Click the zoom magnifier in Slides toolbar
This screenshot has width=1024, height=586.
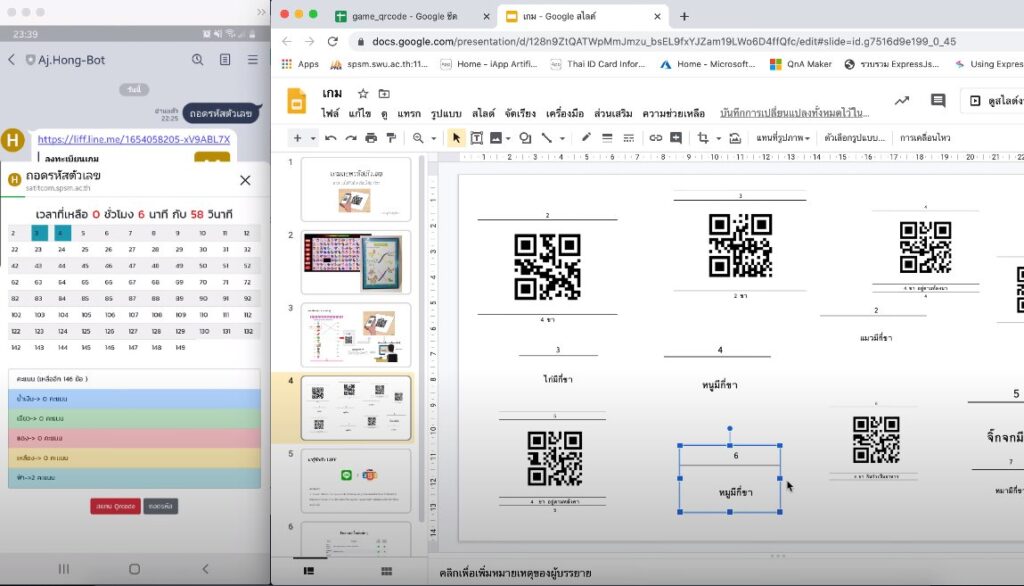tap(418, 138)
